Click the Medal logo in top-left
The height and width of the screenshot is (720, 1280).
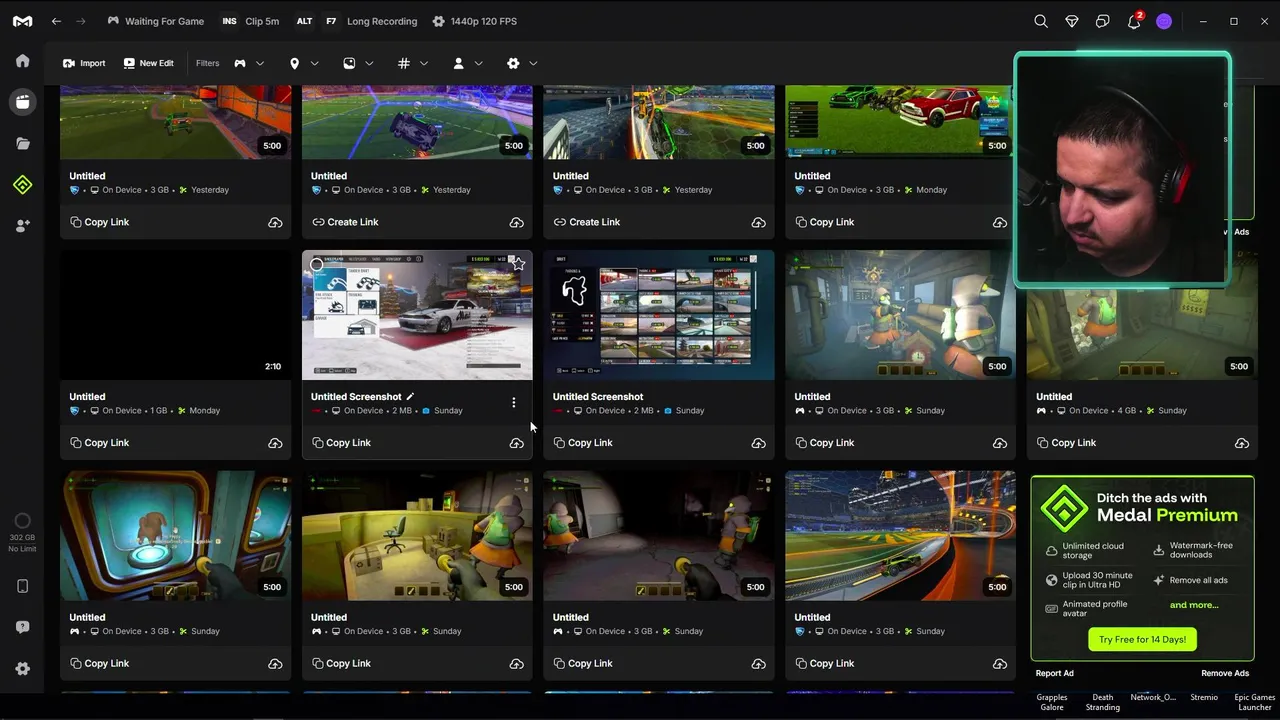pos(22,21)
